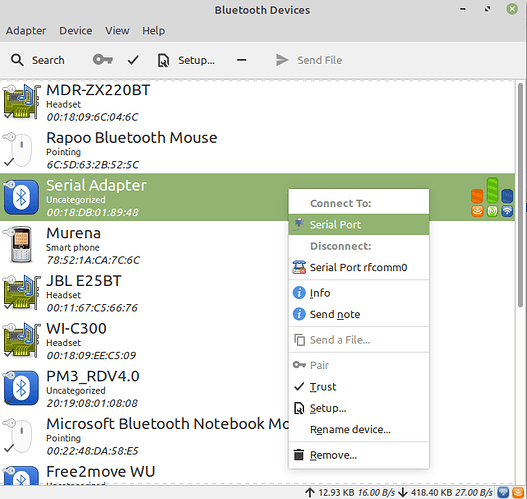Screen dimensions: 527x499
Task: Choose Send a File... menu entry
Action: point(359,340)
